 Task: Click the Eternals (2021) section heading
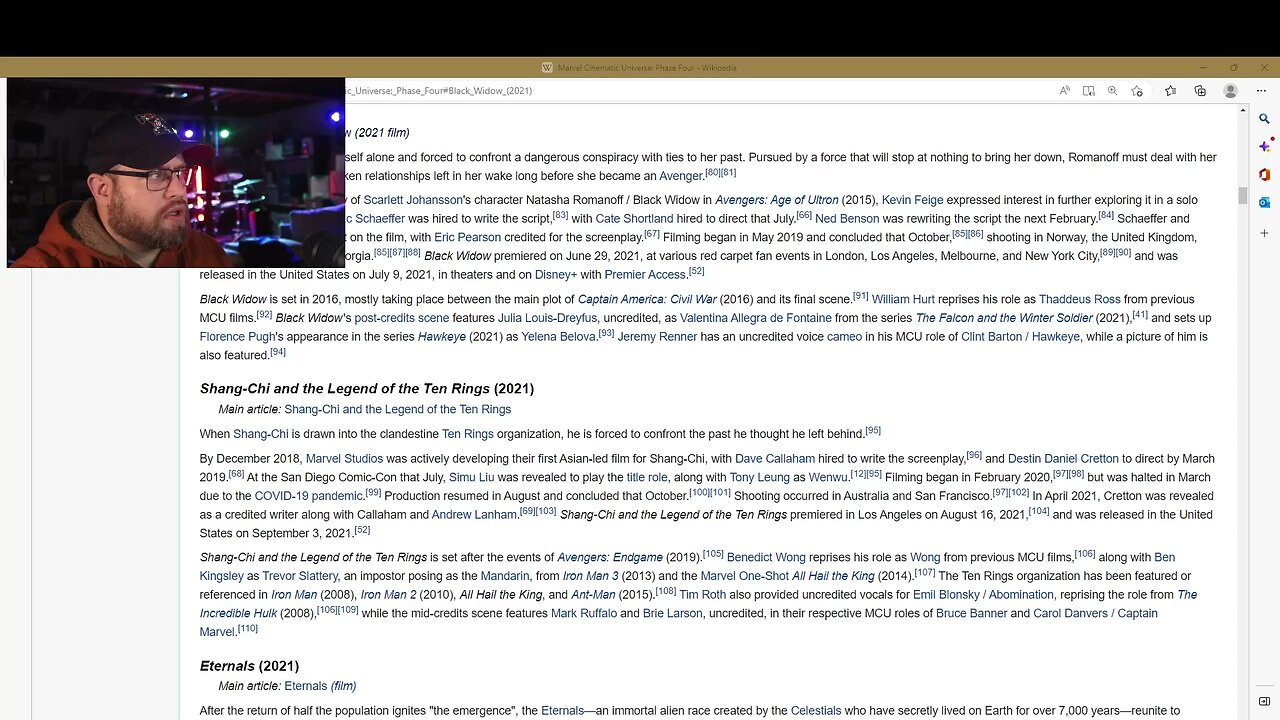249,666
